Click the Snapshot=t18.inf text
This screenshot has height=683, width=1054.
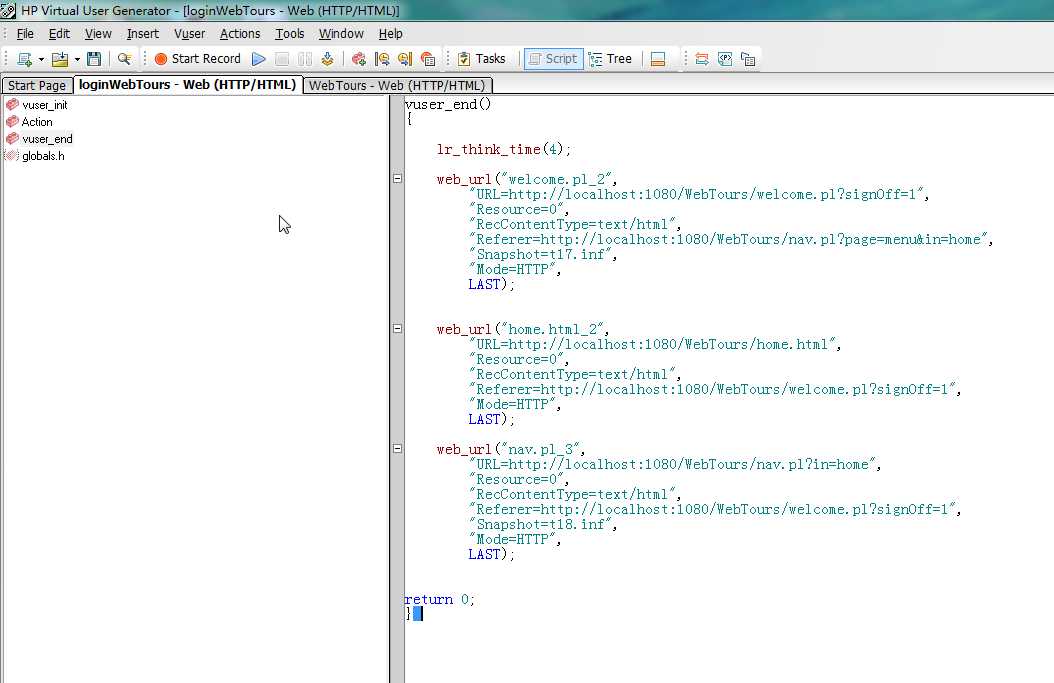(x=542, y=524)
